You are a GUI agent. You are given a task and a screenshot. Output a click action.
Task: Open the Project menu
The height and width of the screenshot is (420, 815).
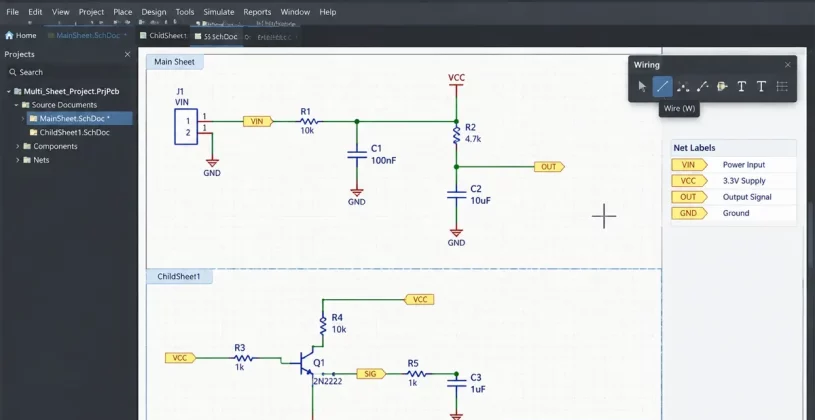pos(91,12)
